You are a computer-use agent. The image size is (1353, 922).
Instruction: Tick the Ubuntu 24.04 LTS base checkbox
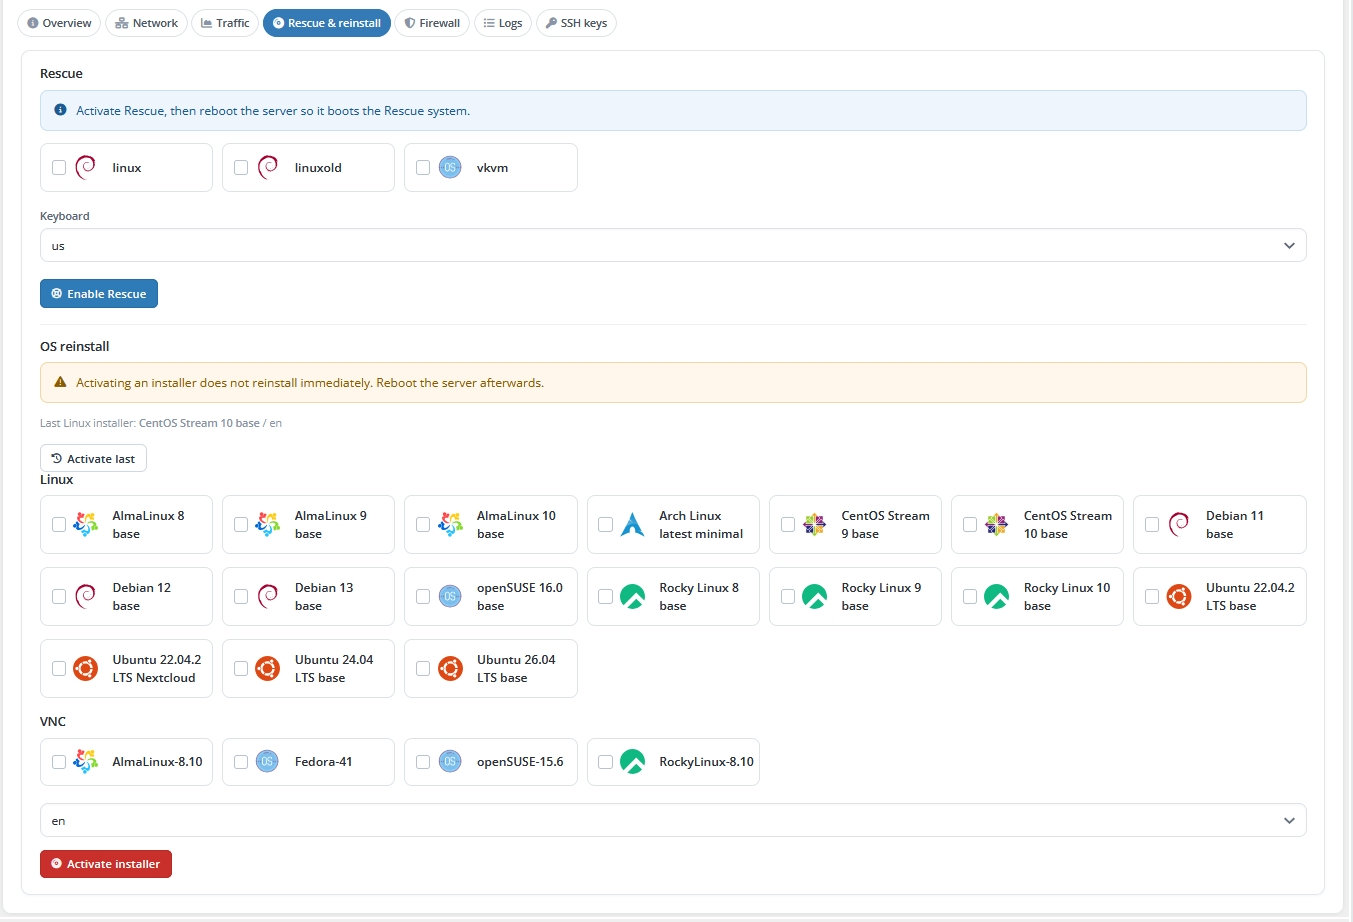[x=241, y=668]
